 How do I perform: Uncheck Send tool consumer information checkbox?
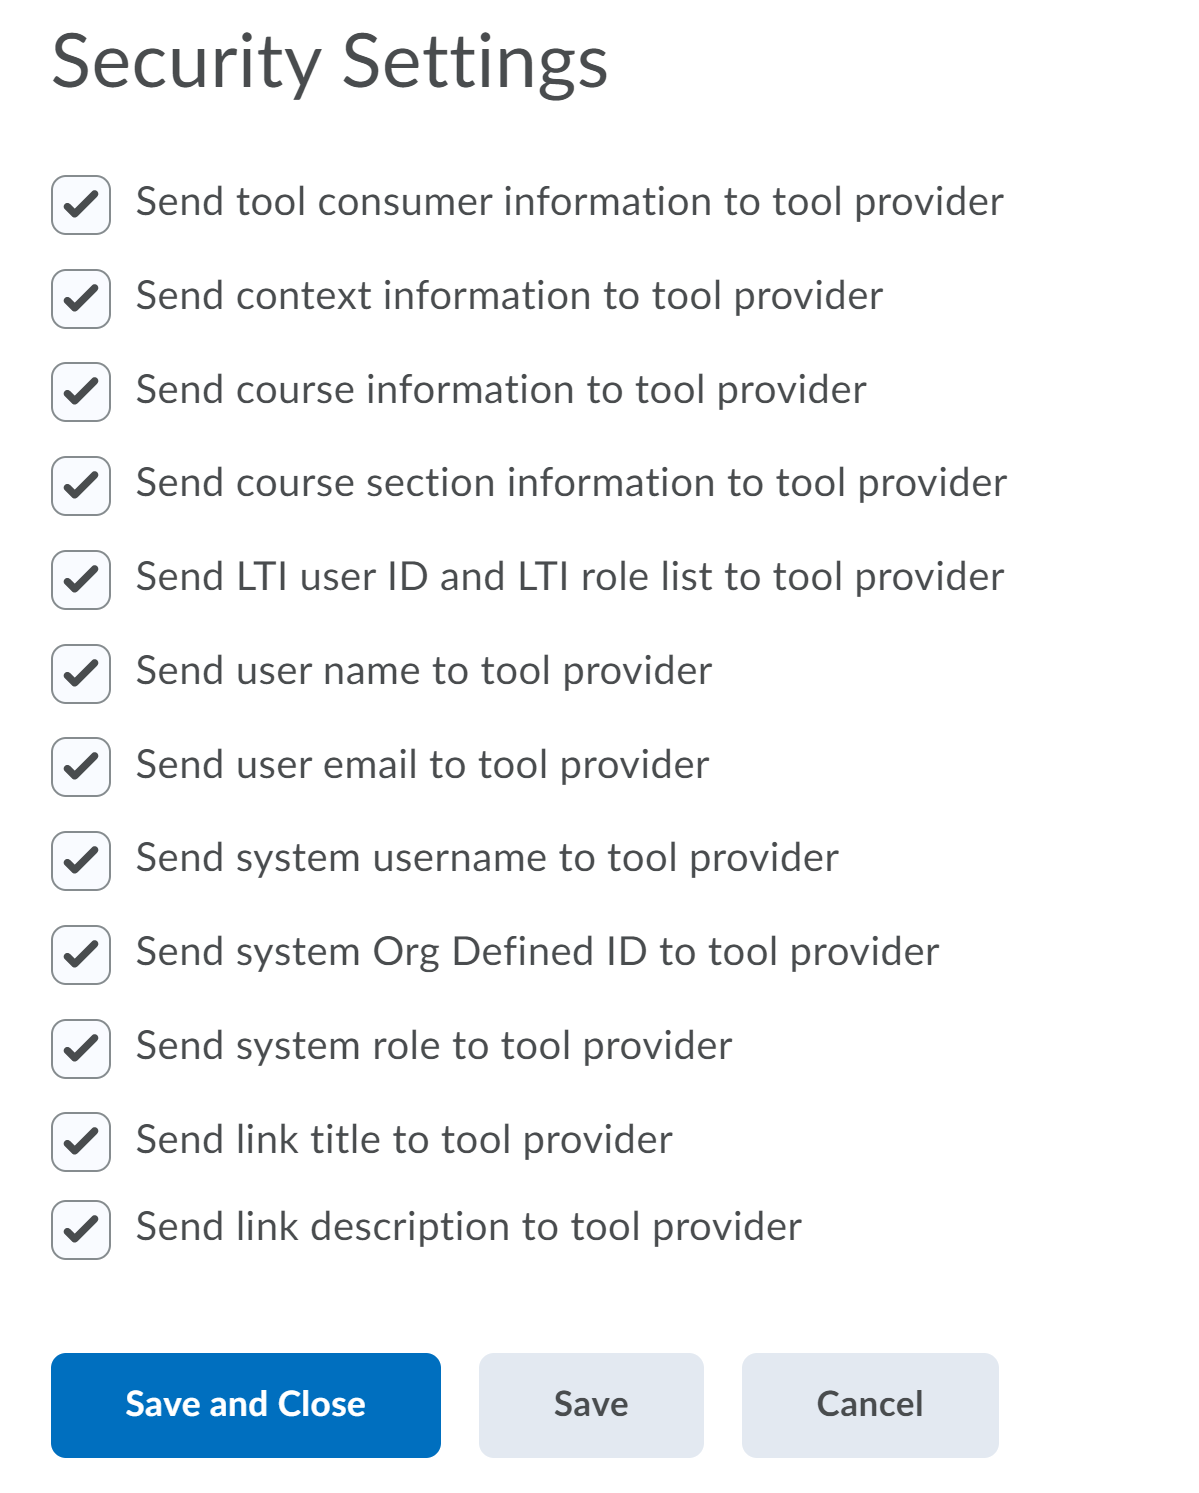click(x=81, y=205)
